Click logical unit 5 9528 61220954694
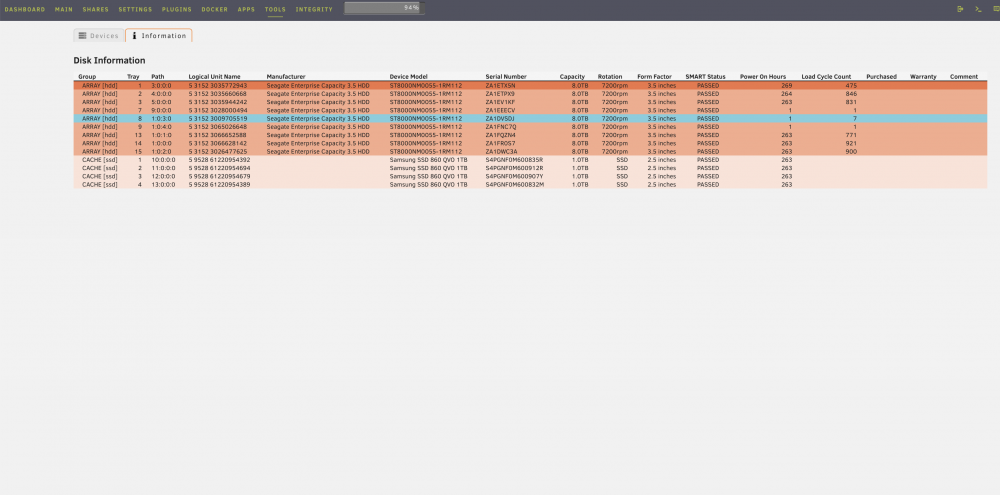 (219, 168)
